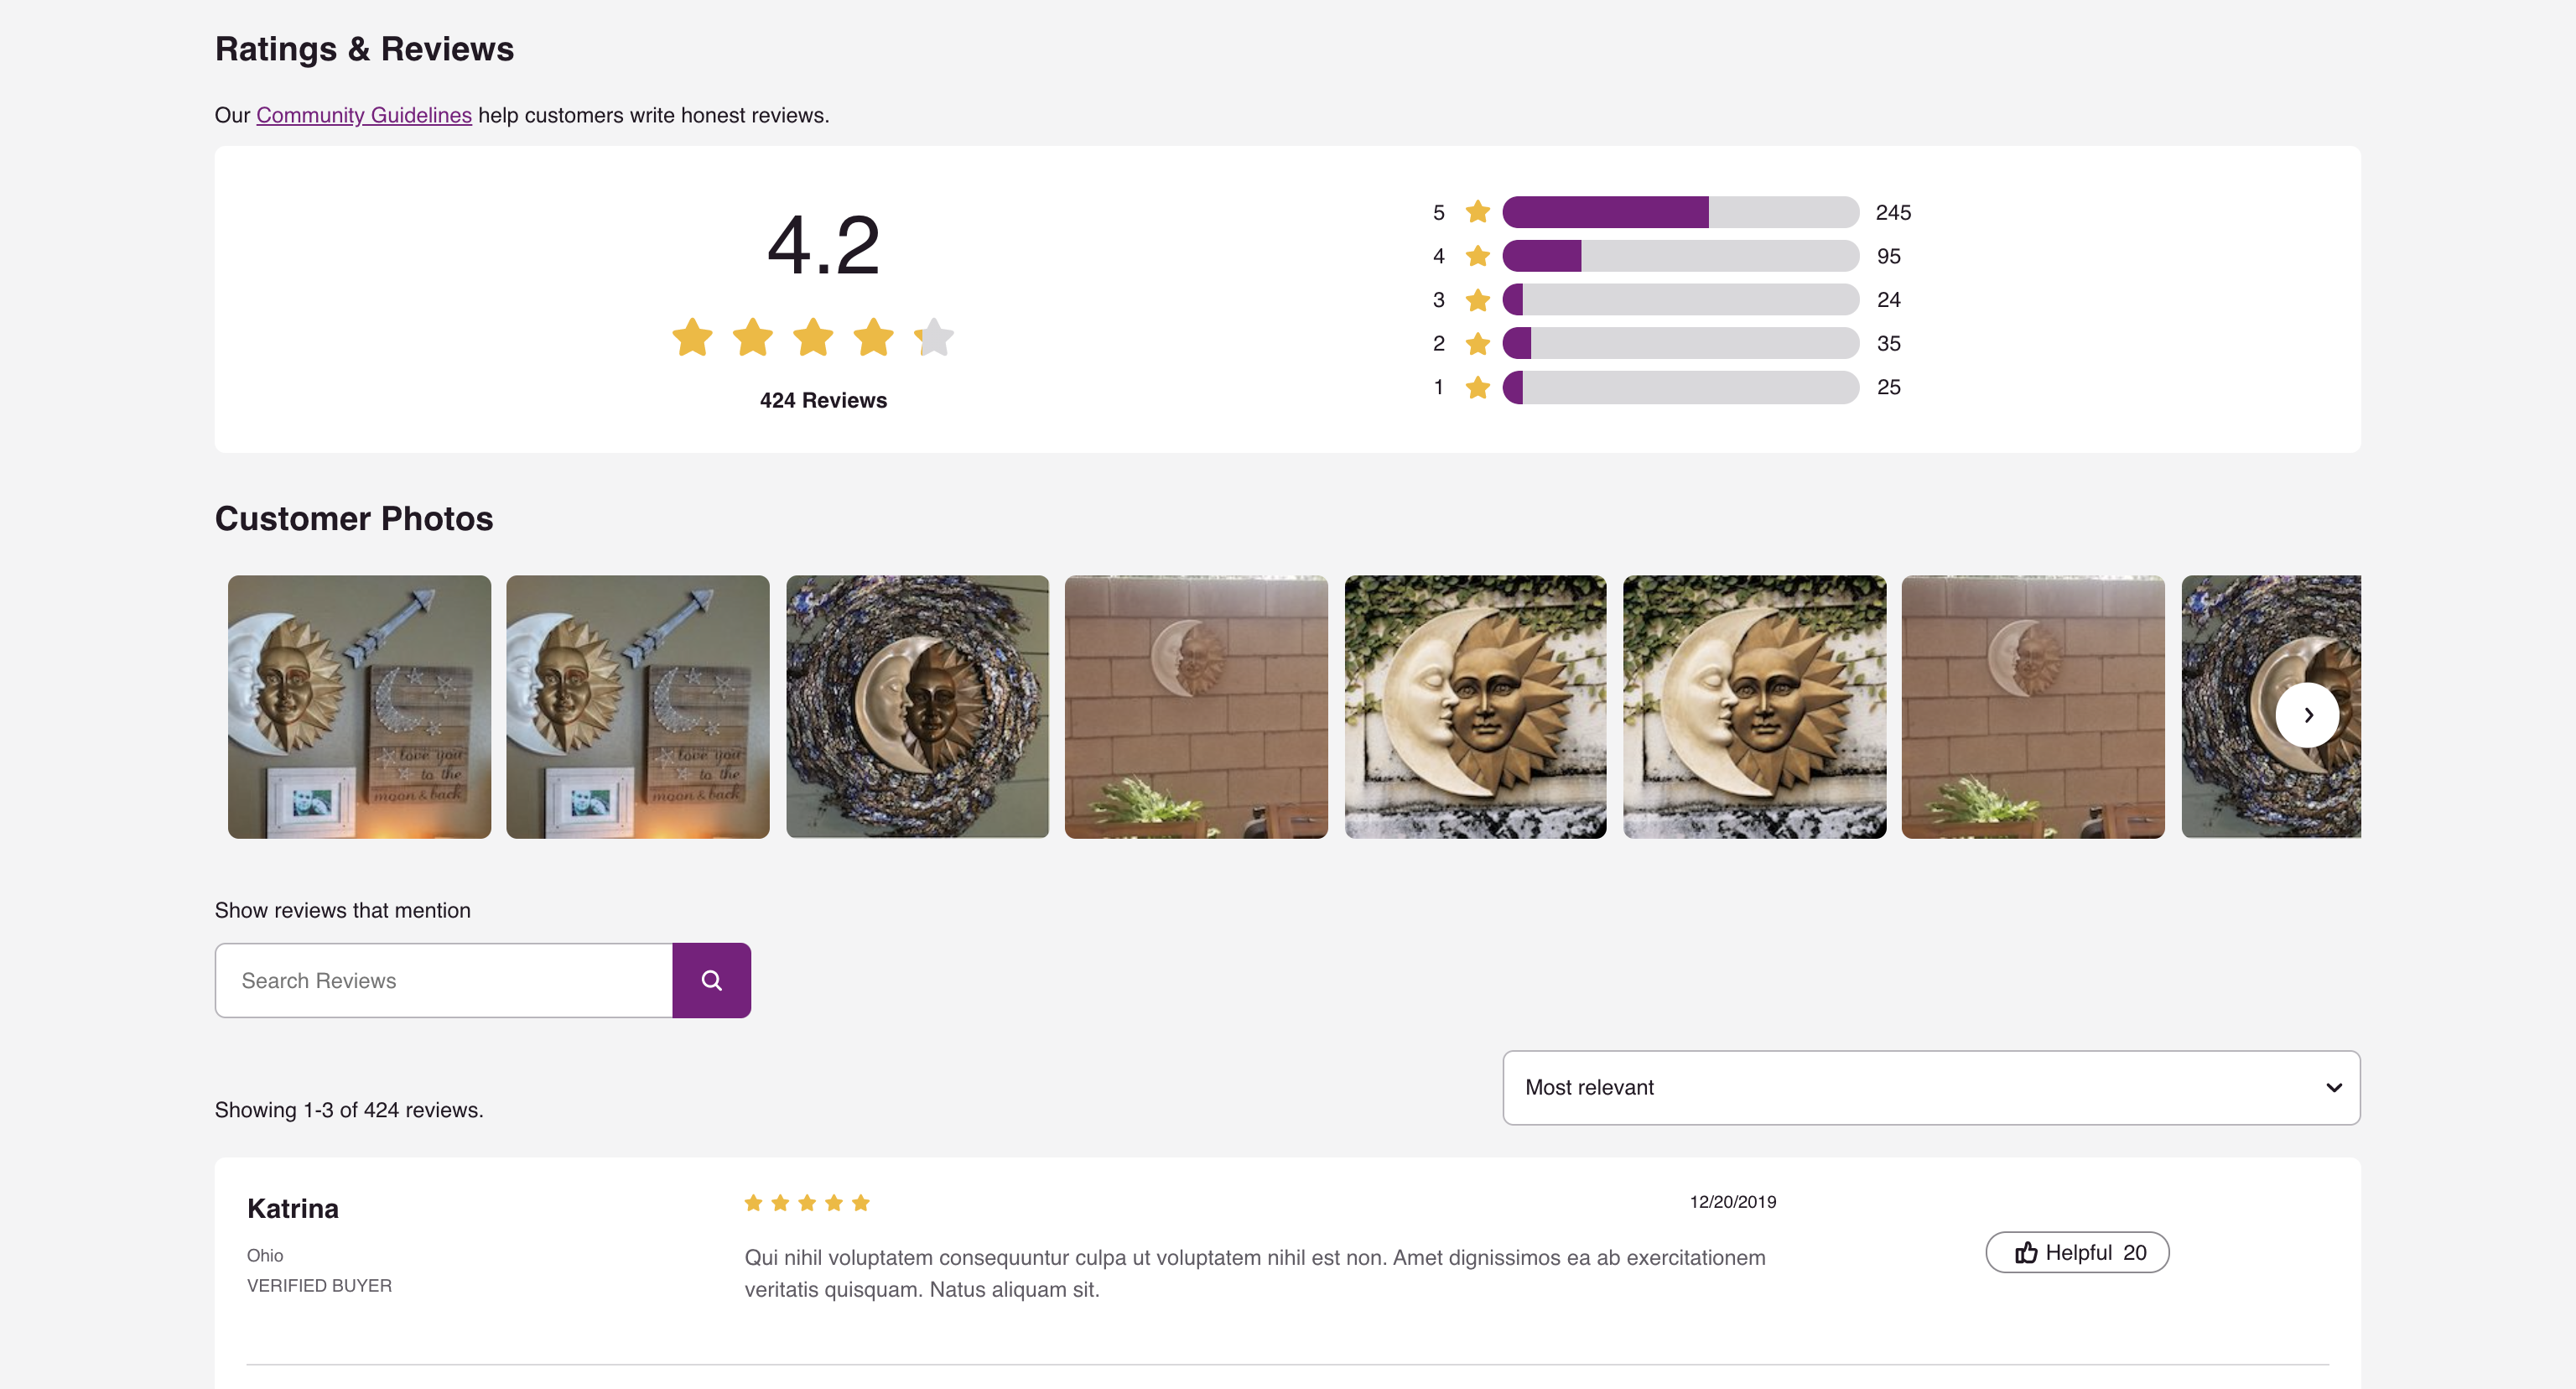Click the first overall rating star
Viewport: 2576px width, 1389px height.
click(x=692, y=337)
